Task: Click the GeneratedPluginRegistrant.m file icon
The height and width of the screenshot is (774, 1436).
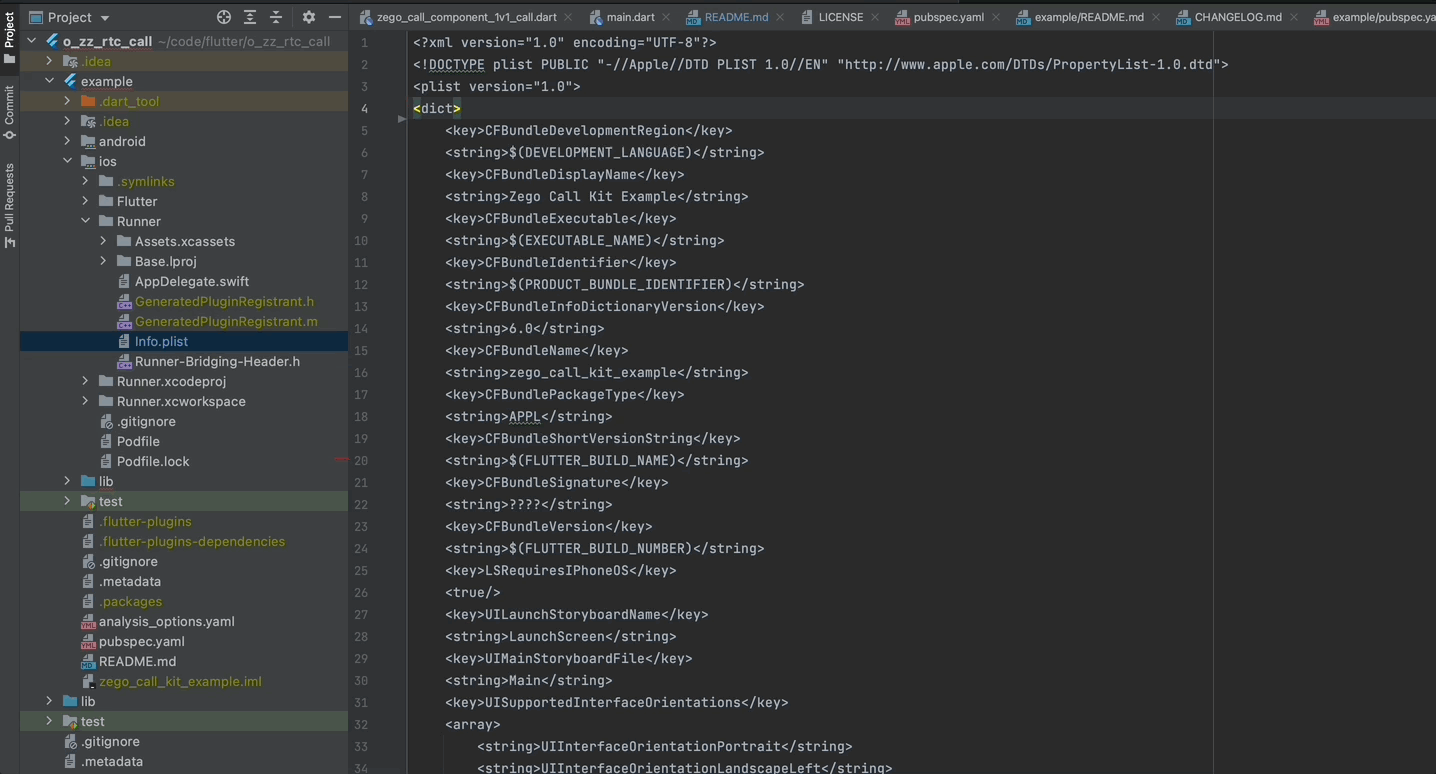Action: (124, 321)
